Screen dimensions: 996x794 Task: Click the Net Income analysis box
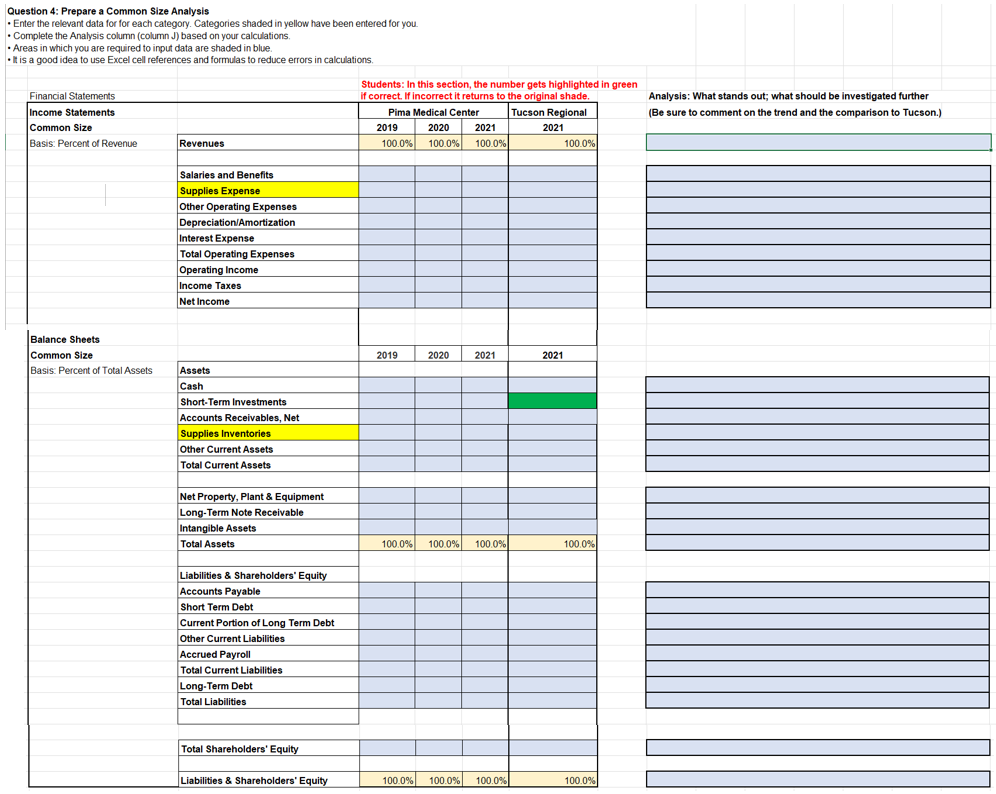pos(818,300)
